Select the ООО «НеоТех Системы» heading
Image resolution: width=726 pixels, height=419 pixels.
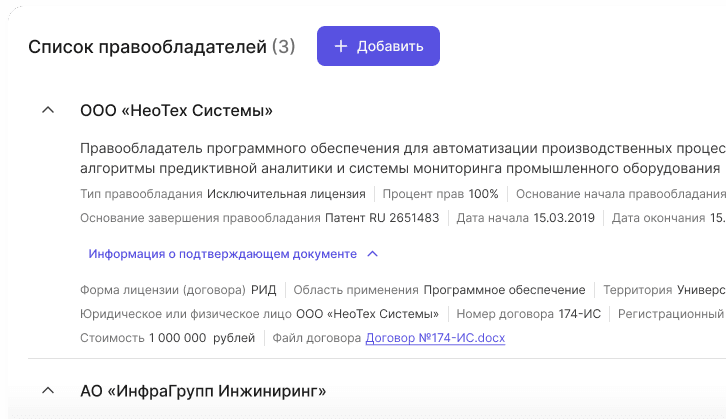176,111
